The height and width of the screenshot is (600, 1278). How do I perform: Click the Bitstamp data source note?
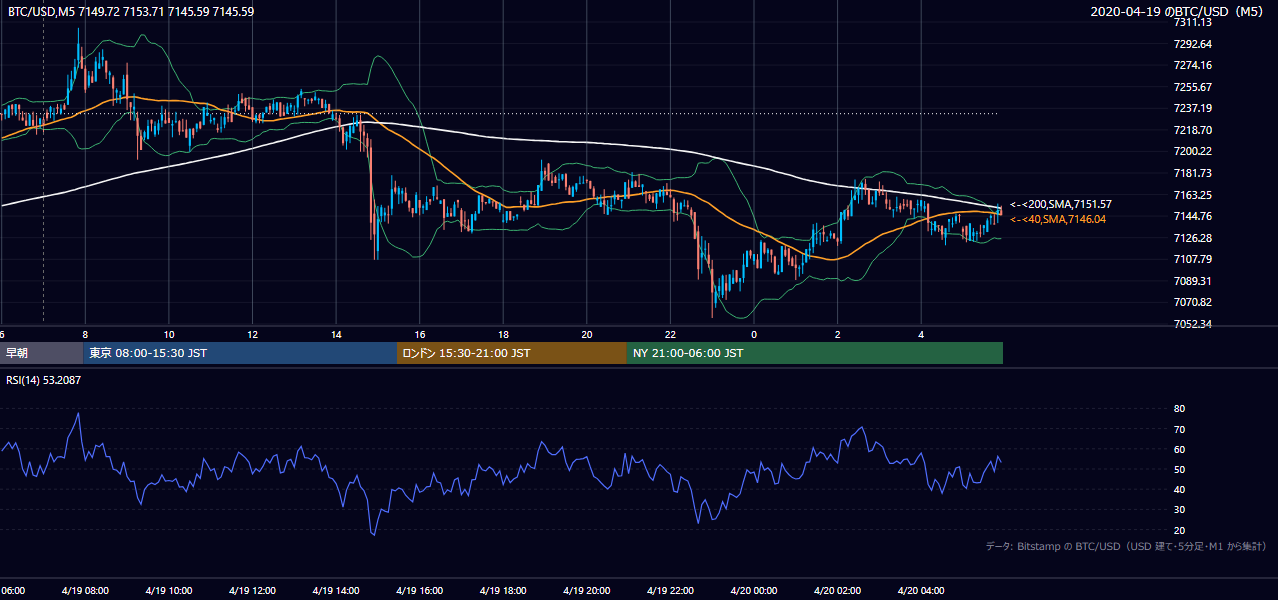[1126, 546]
